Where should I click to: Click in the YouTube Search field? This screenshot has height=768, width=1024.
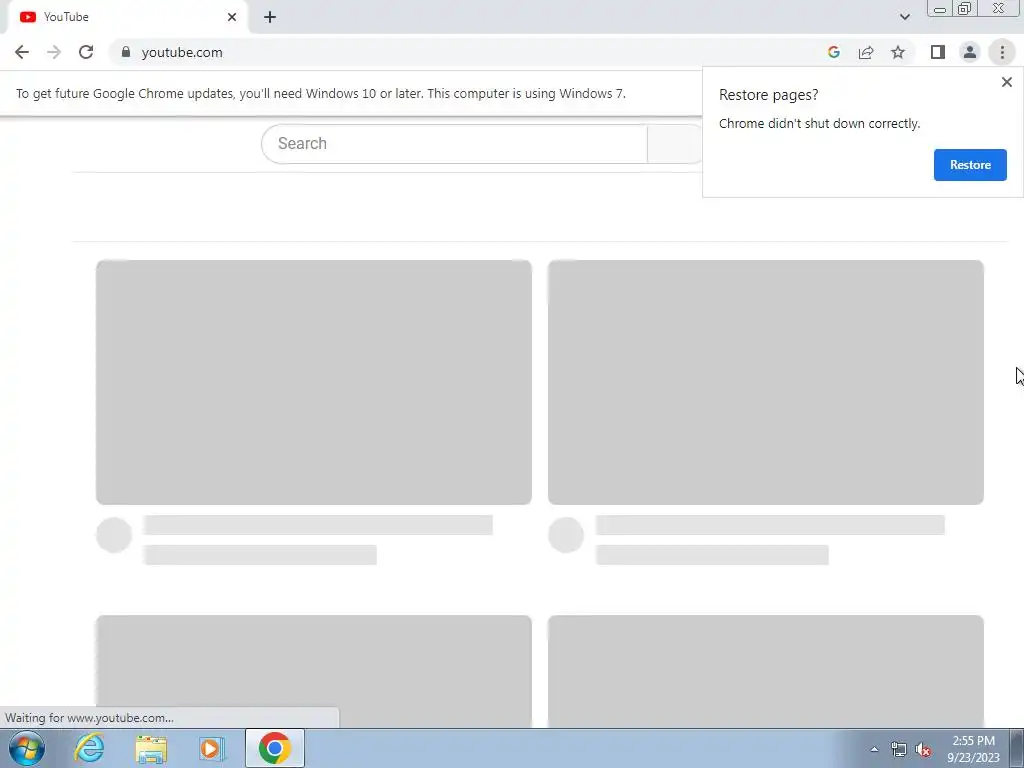(x=454, y=144)
